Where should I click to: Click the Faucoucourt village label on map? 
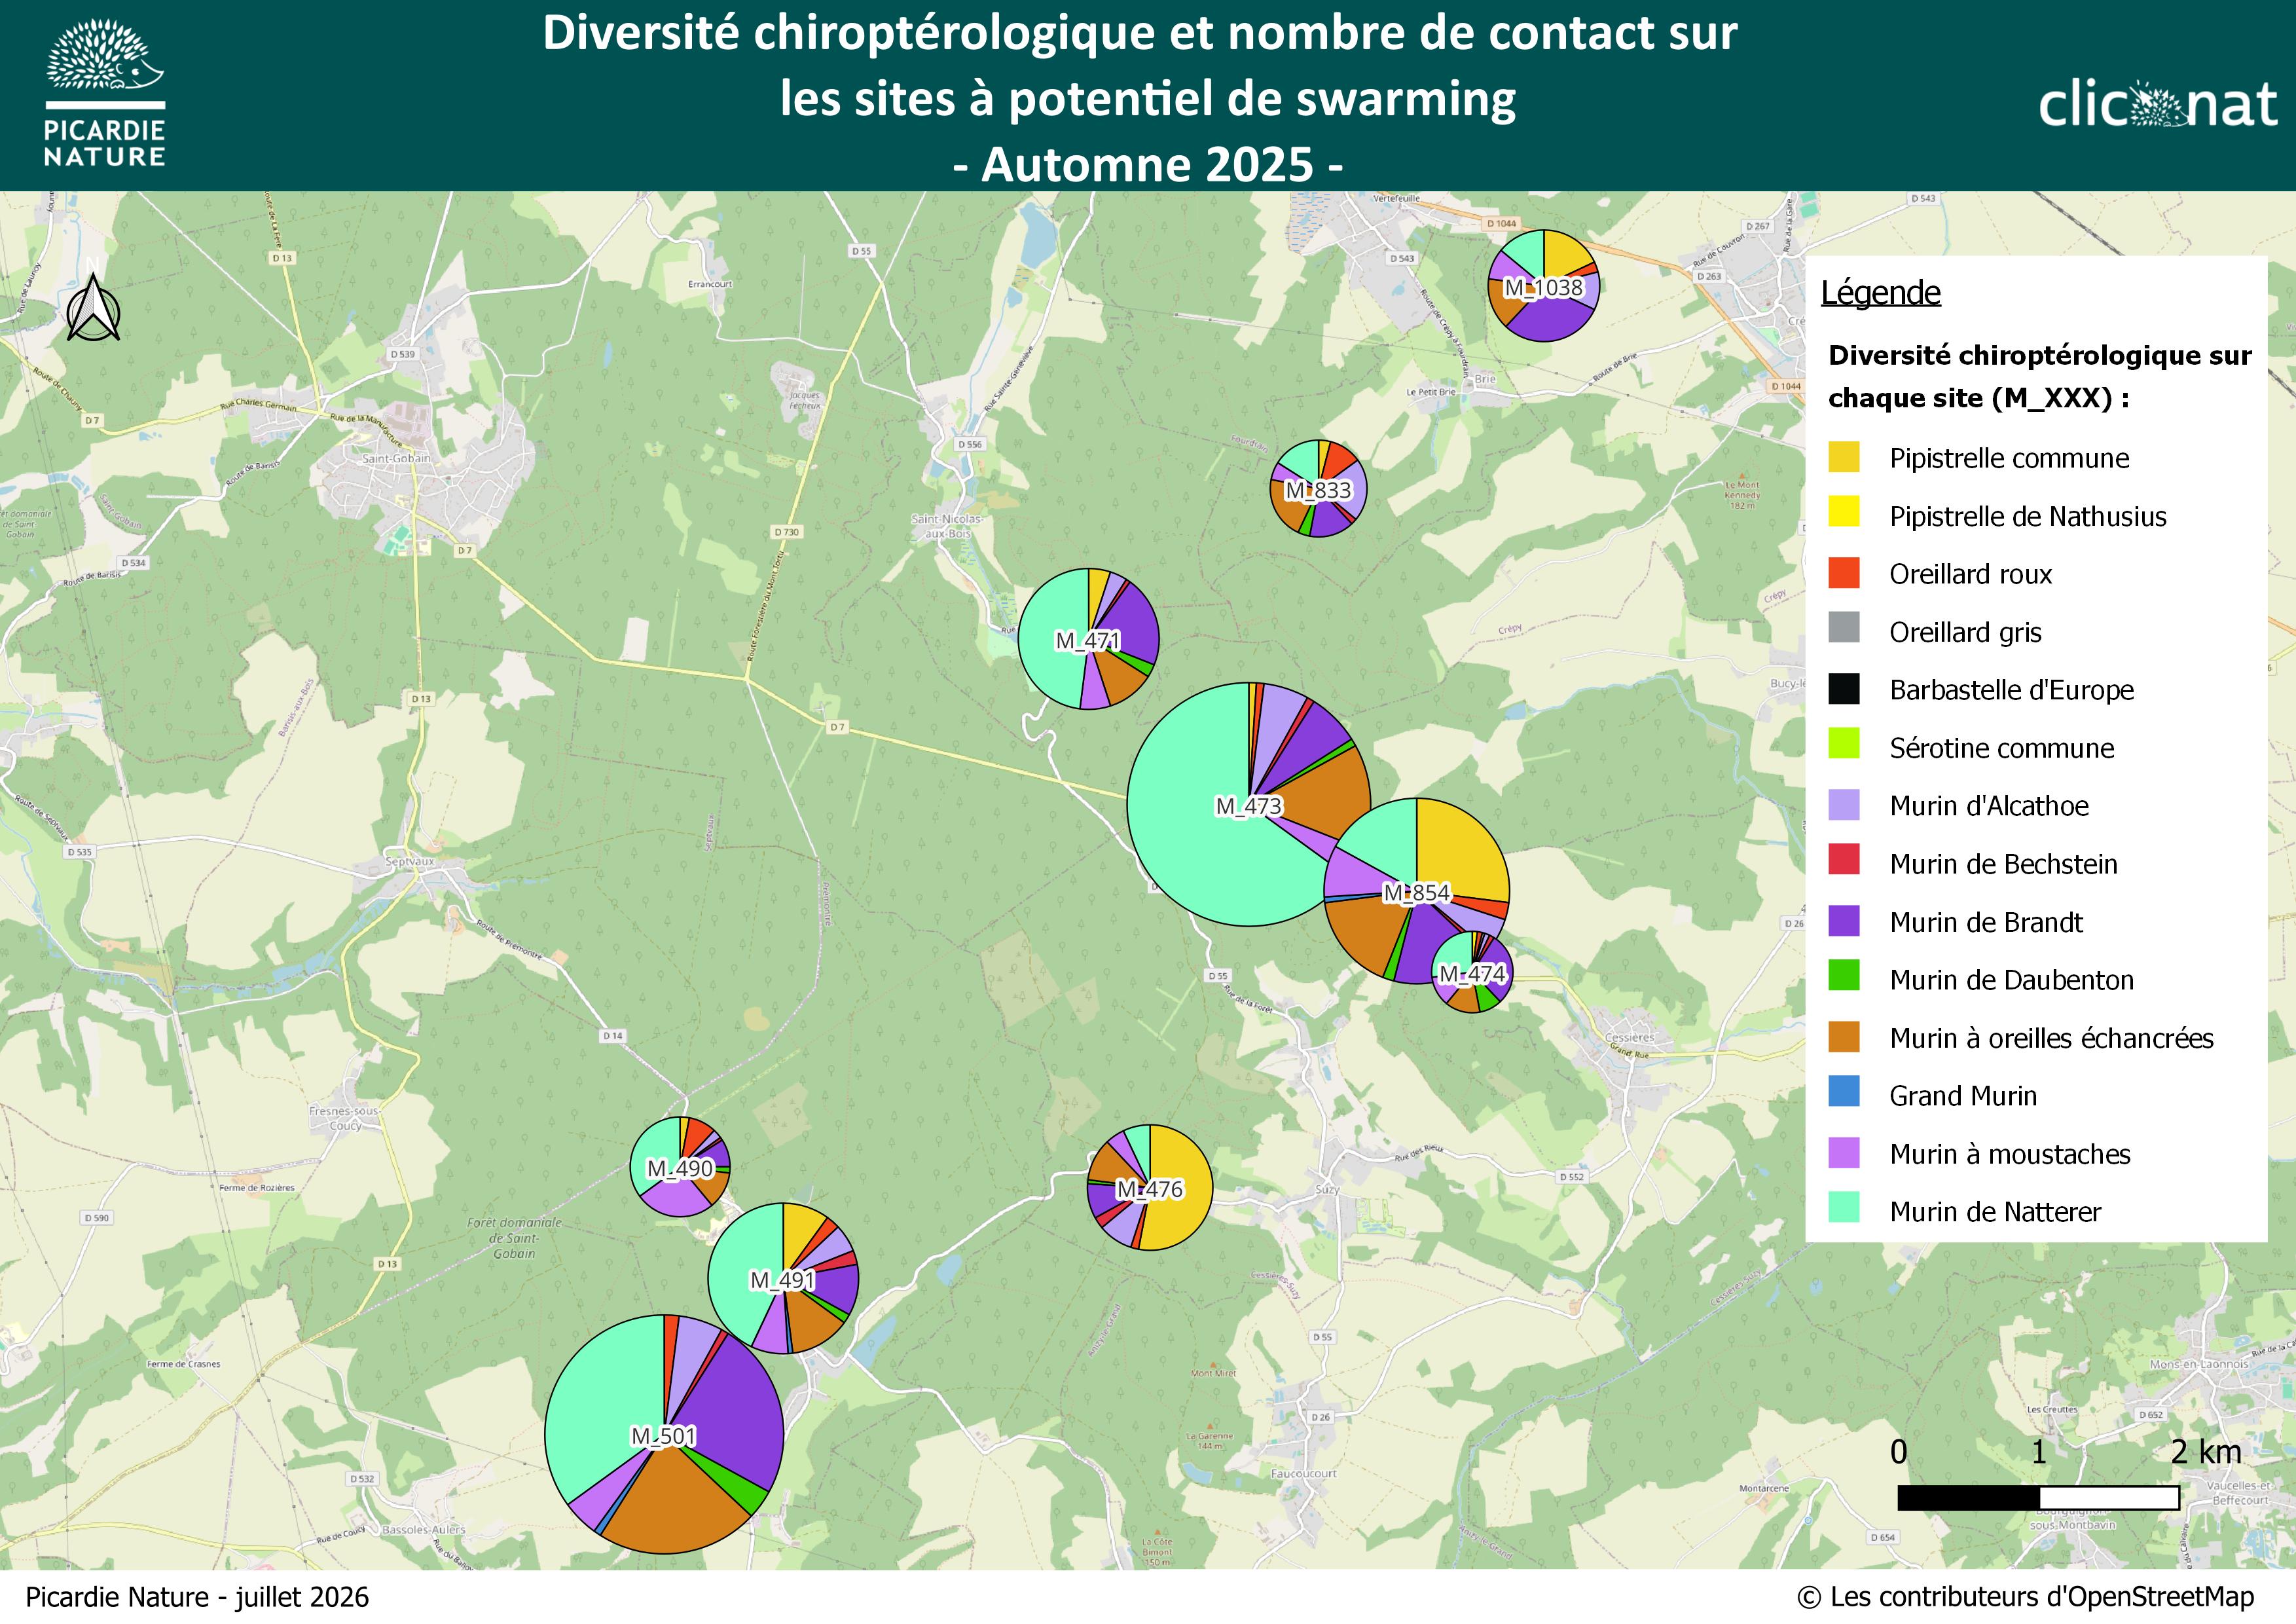coord(1303,1473)
